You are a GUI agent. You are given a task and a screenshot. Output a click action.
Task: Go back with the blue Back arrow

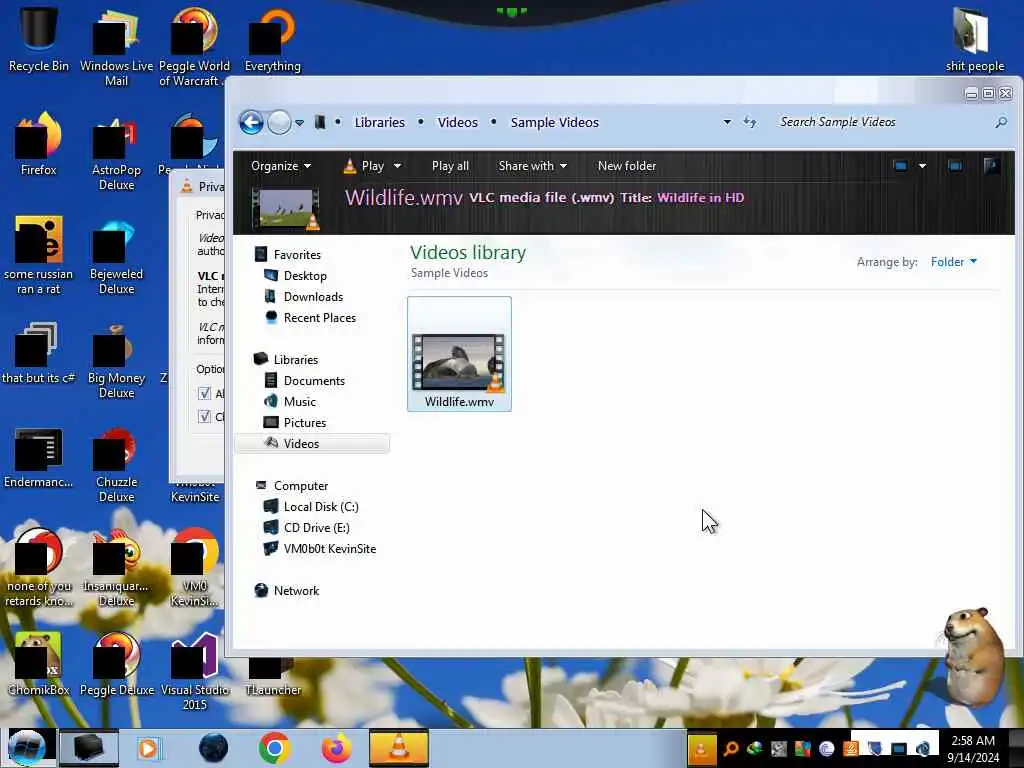[x=251, y=122]
